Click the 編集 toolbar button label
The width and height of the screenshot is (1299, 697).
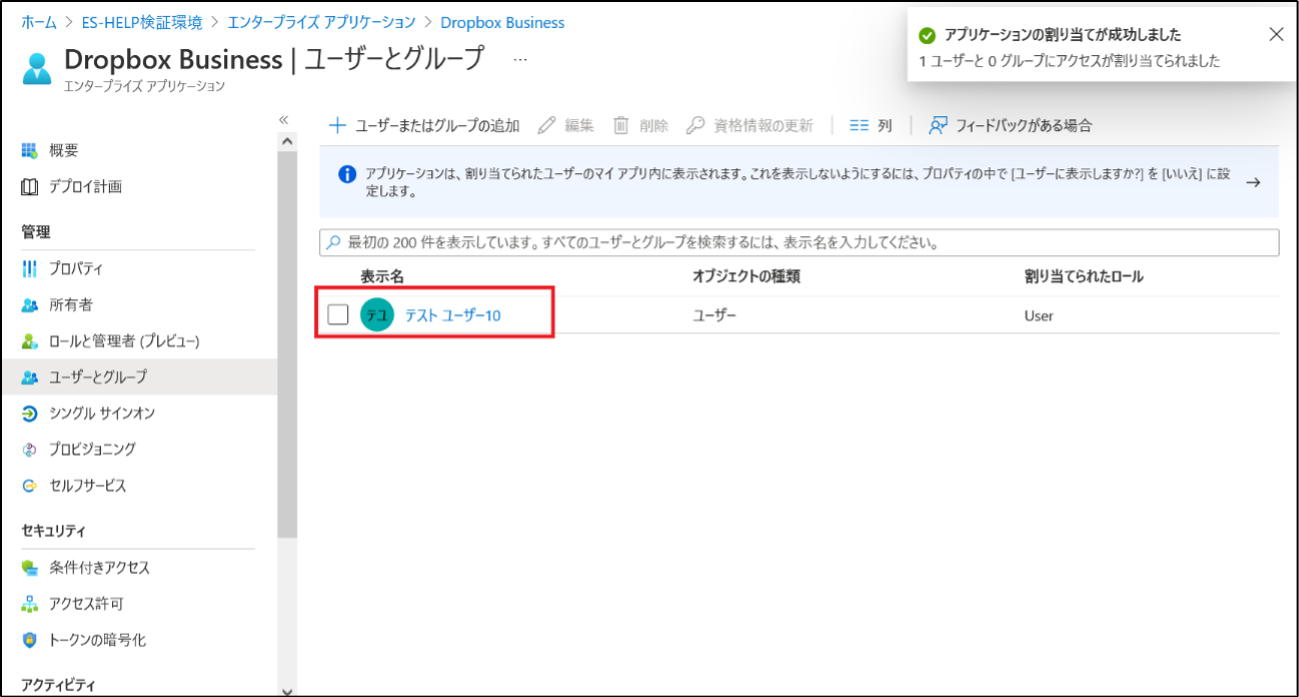point(579,125)
